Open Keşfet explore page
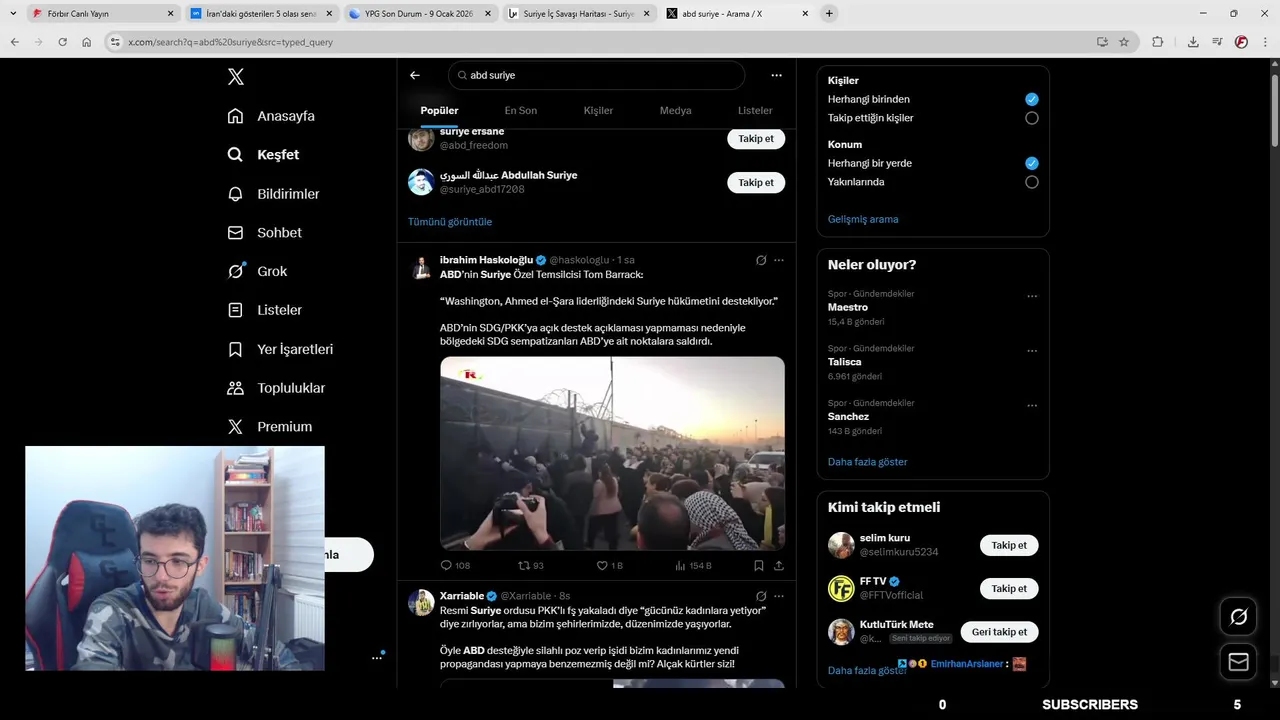The image size is (1280, 720). click(x=263, y=155)
